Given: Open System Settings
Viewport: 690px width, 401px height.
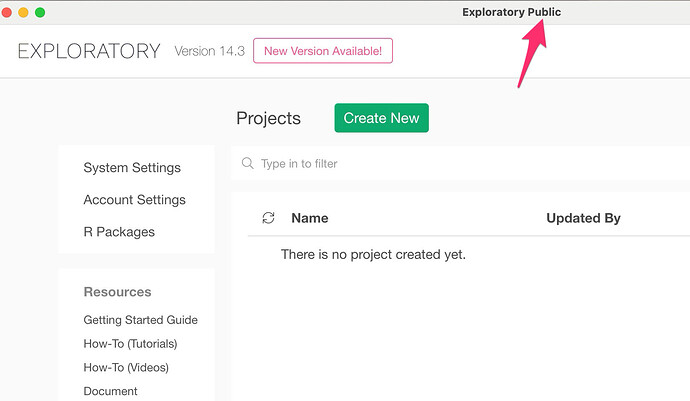Looking at the screenshot, I should [x=132, y=168].
